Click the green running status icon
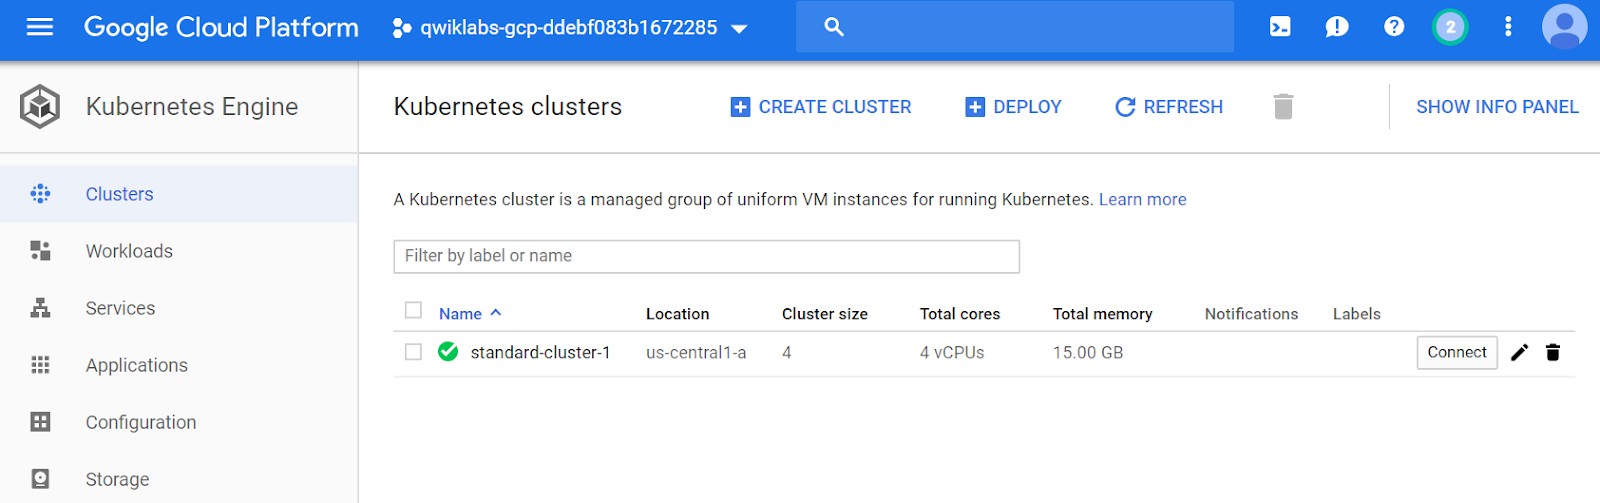The width and height of the screenshot is (1600, 503). pos(448,352)
